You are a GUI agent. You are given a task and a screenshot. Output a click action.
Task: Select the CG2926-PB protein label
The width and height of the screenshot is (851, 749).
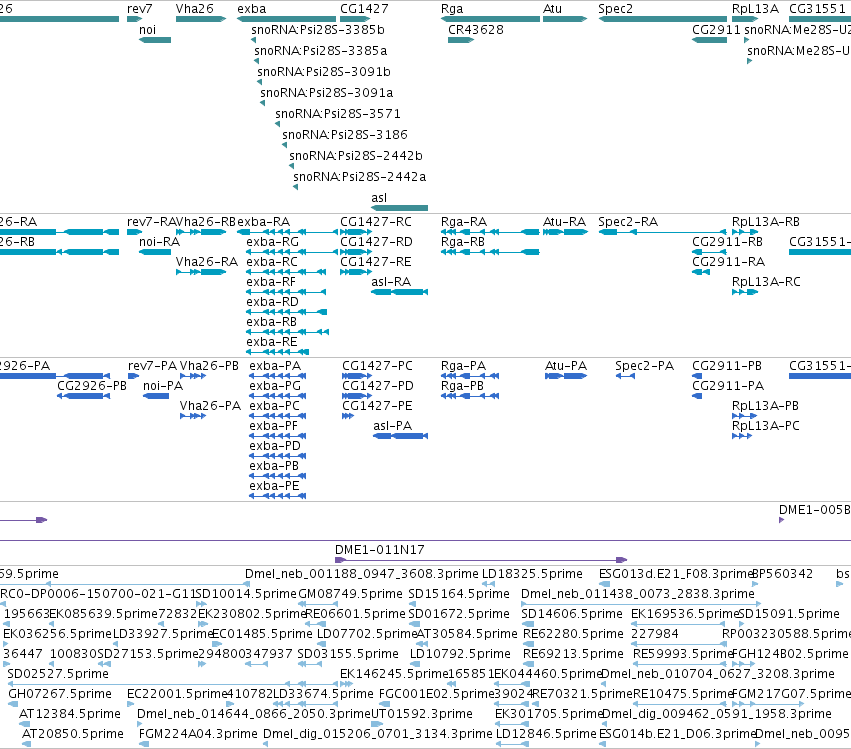coord(92,386)
